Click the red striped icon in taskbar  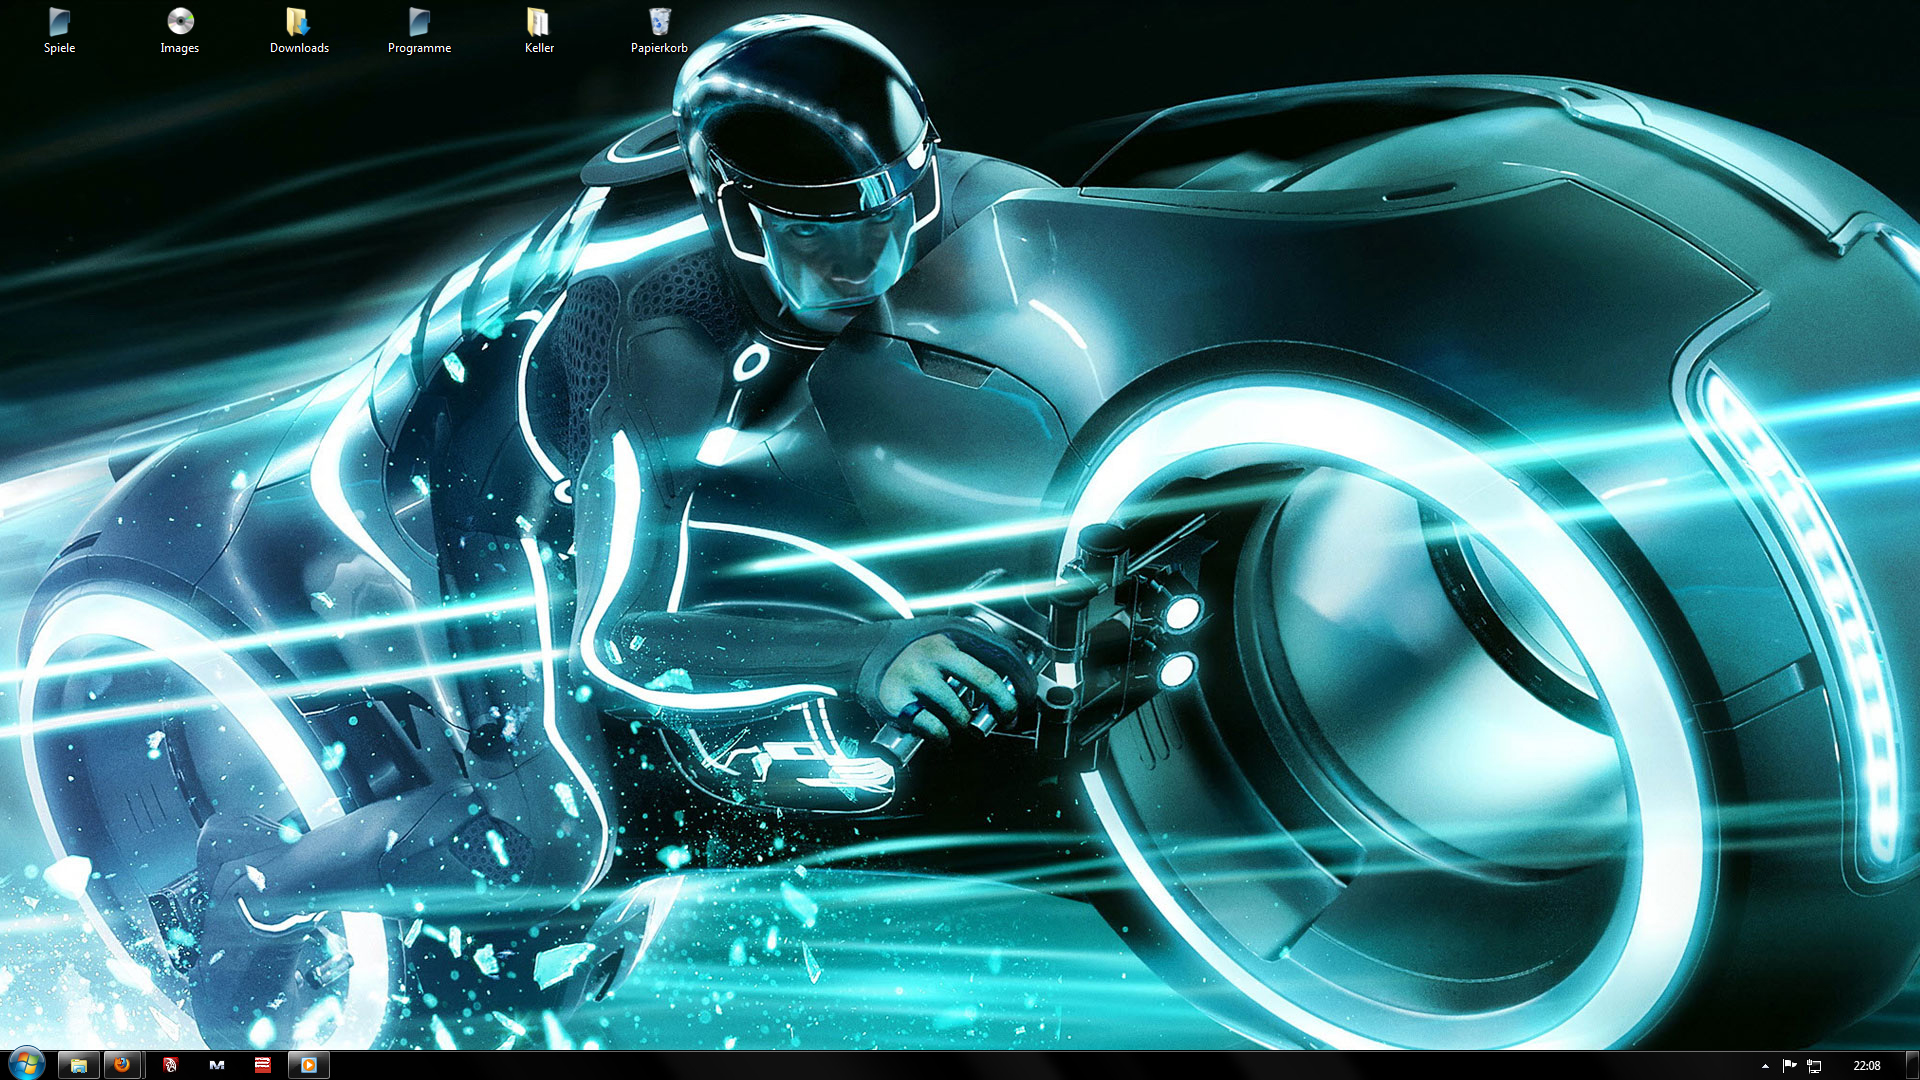(x=263, y=1065)
